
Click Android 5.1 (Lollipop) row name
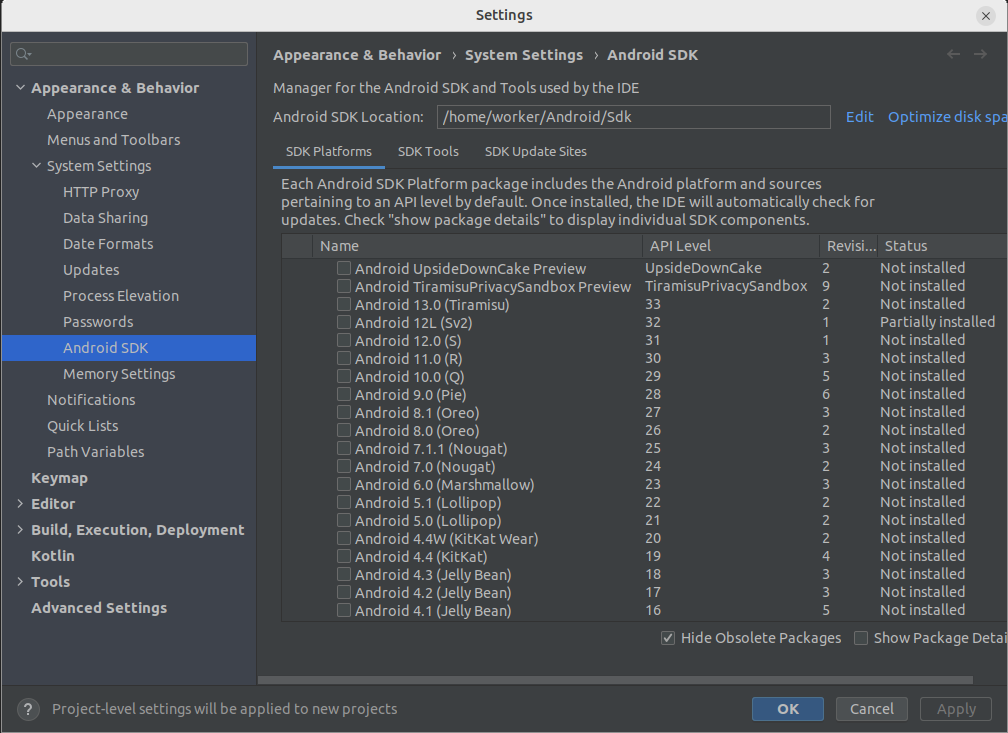[x=428, y=503]
